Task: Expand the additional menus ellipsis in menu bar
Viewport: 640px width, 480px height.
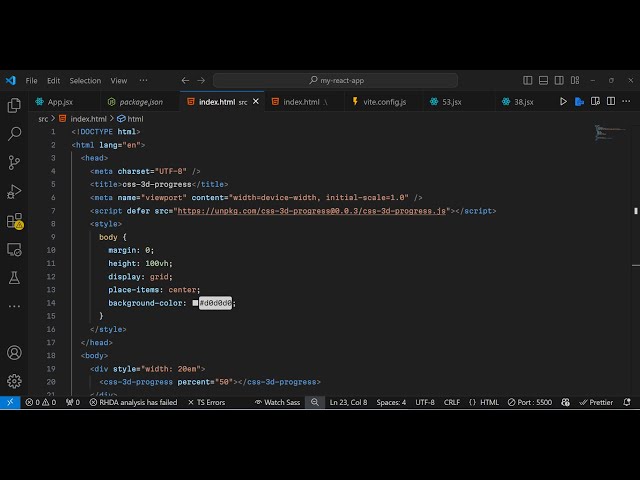Action: click(143, 80)
